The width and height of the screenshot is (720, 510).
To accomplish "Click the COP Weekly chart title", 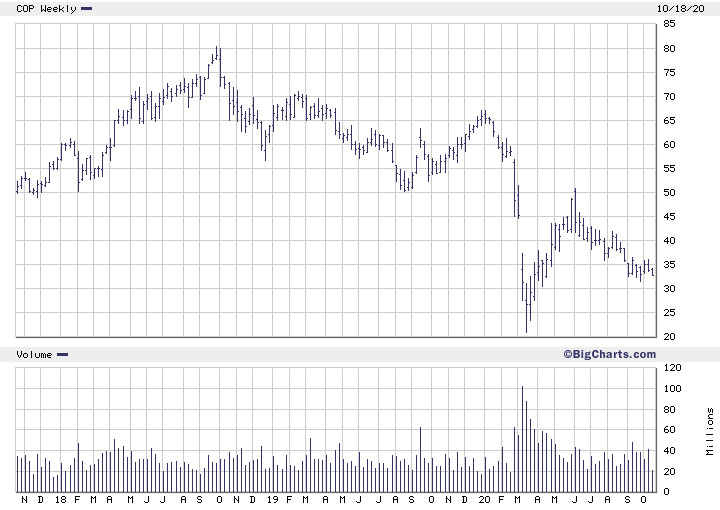I will coord(46,8).
